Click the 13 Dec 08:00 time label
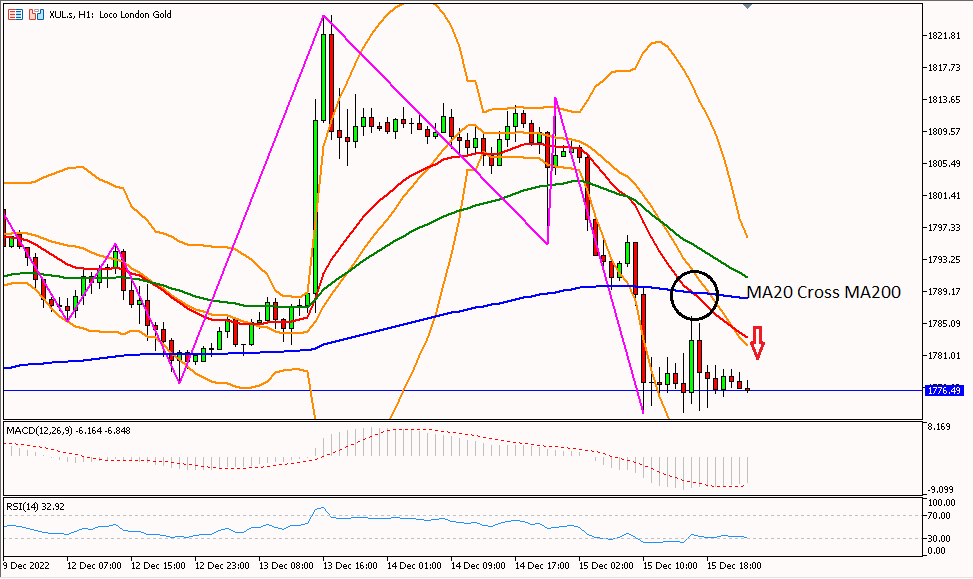This screenshot has width=973, height=579. (286, 566)
